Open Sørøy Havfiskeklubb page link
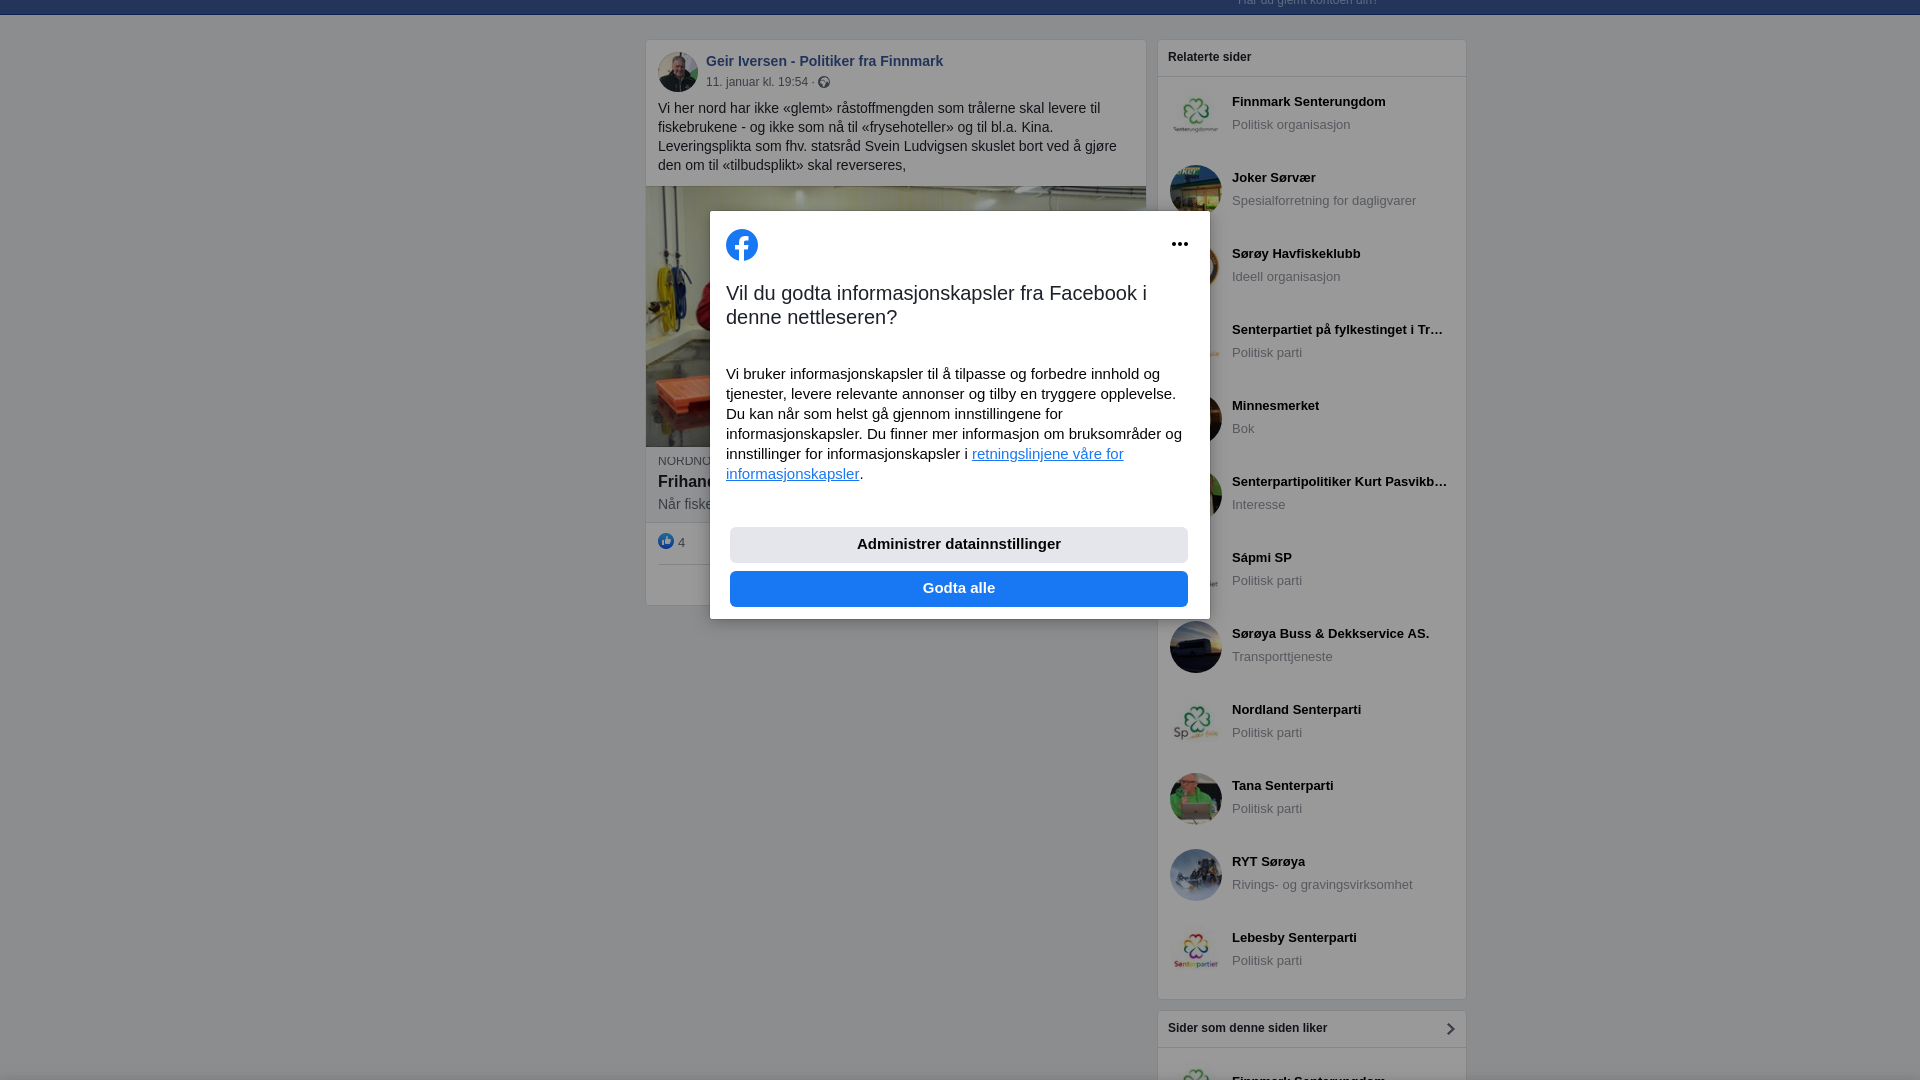 coord(1296,254)
